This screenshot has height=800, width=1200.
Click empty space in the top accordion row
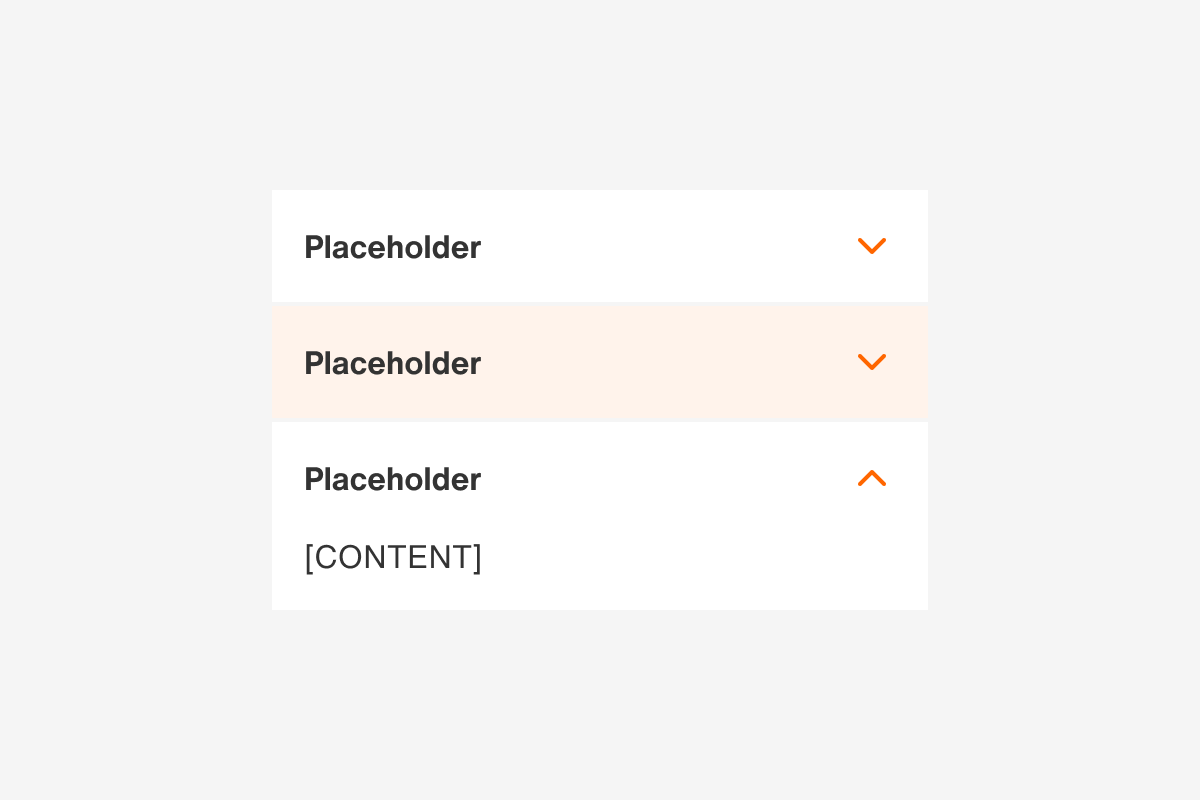[x=660, y=246]
